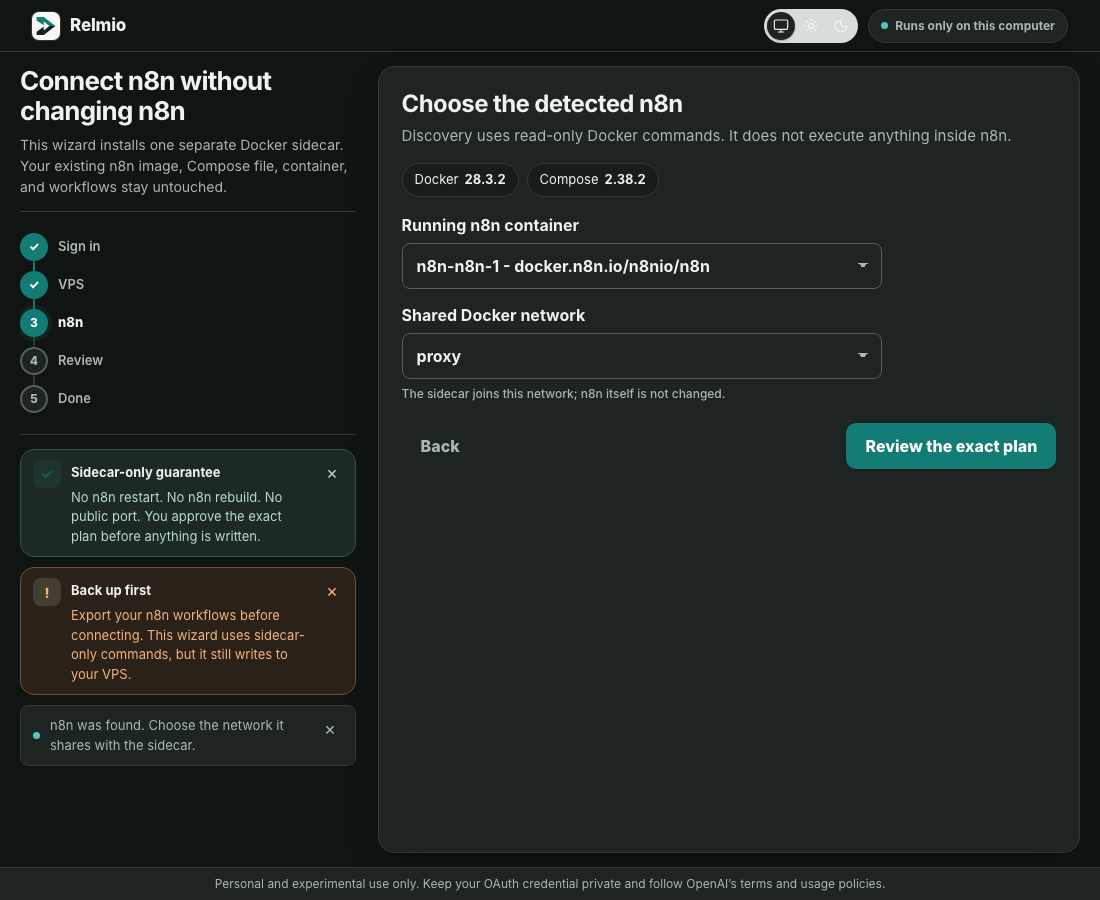Click the Sign in step label
This screenshot has width=1100, height=900.
[x=79, y=246]
